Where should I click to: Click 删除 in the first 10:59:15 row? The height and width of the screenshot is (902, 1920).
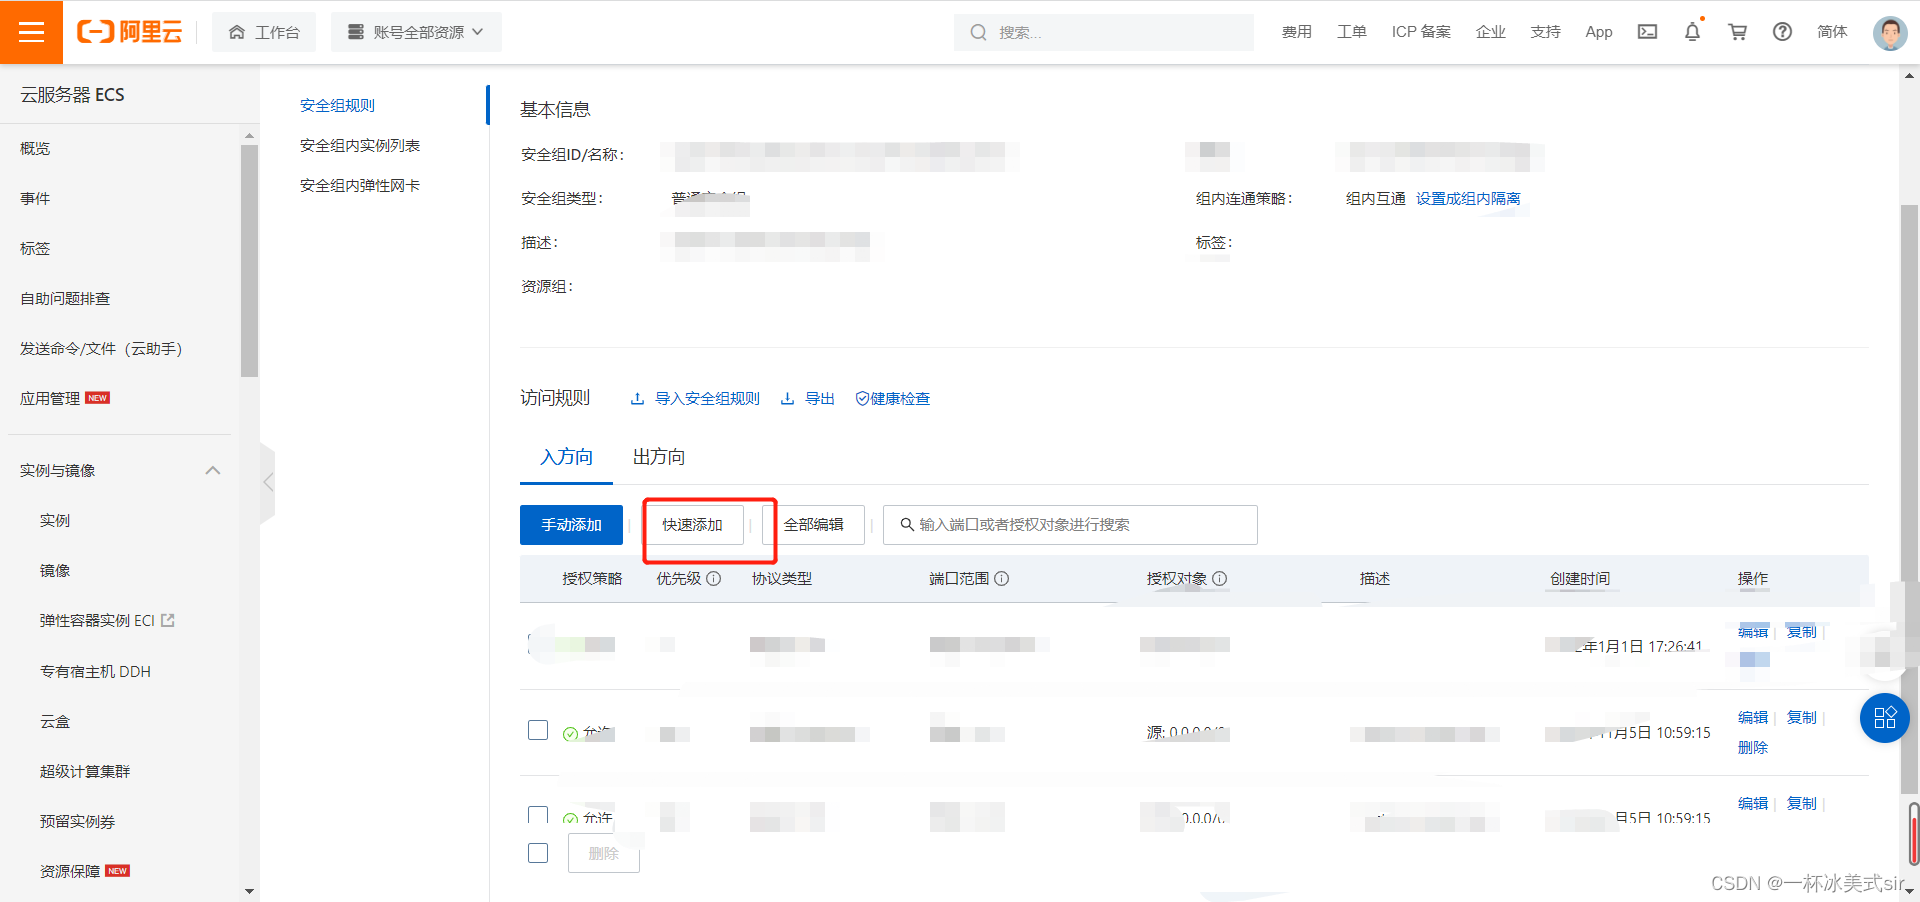[x=1753, y=747]
